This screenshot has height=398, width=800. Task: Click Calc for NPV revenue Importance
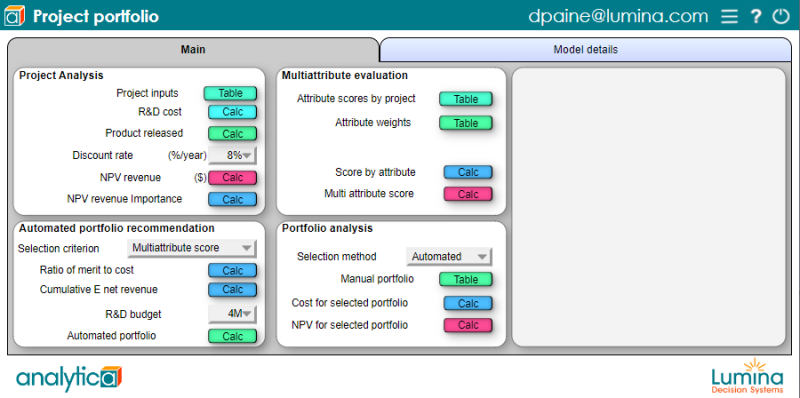(232, 200)
